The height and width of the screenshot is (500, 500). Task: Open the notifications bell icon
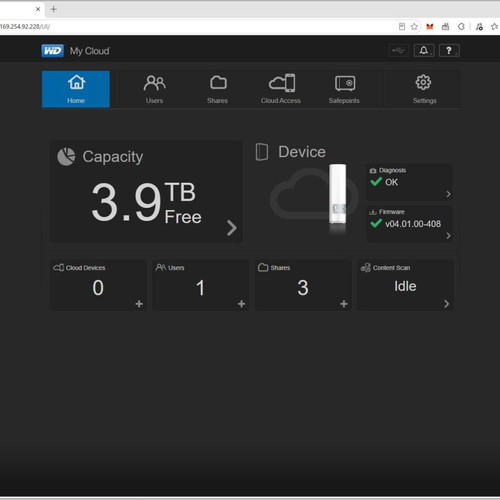[424, 51]
